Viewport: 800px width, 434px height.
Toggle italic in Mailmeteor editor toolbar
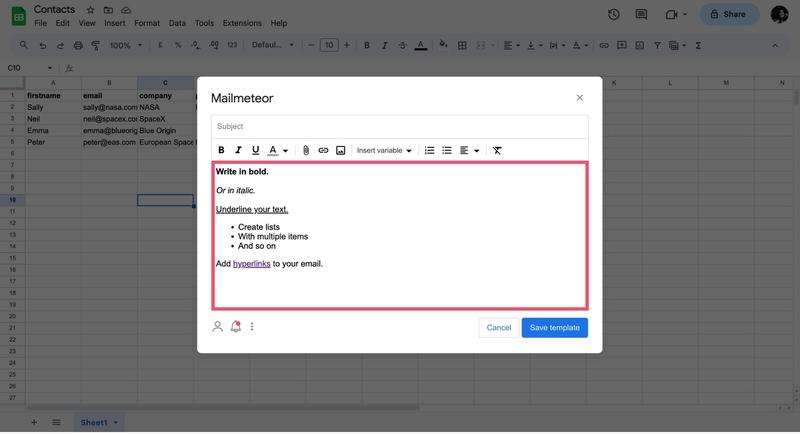pos(238,150)
